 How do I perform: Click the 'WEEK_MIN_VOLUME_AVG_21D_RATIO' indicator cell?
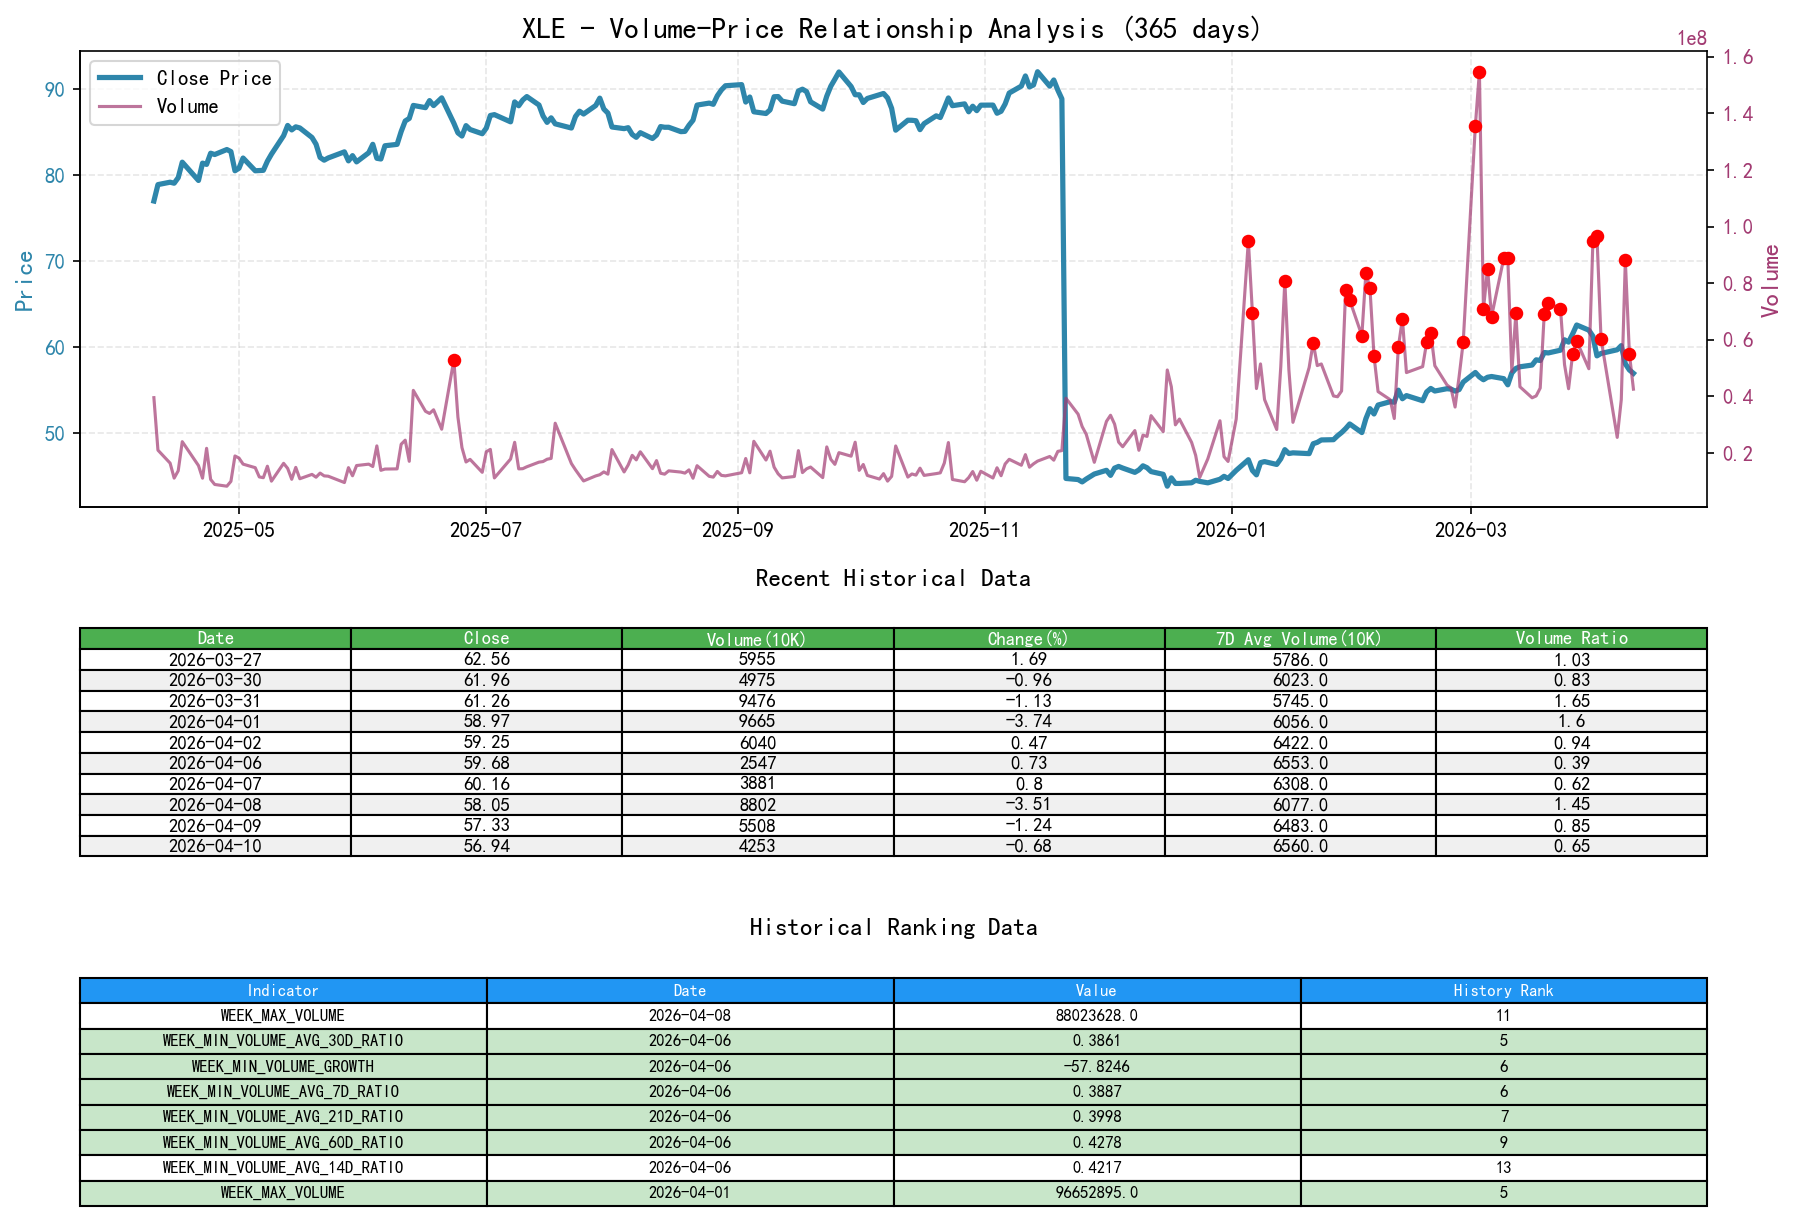coord(283,1117)
